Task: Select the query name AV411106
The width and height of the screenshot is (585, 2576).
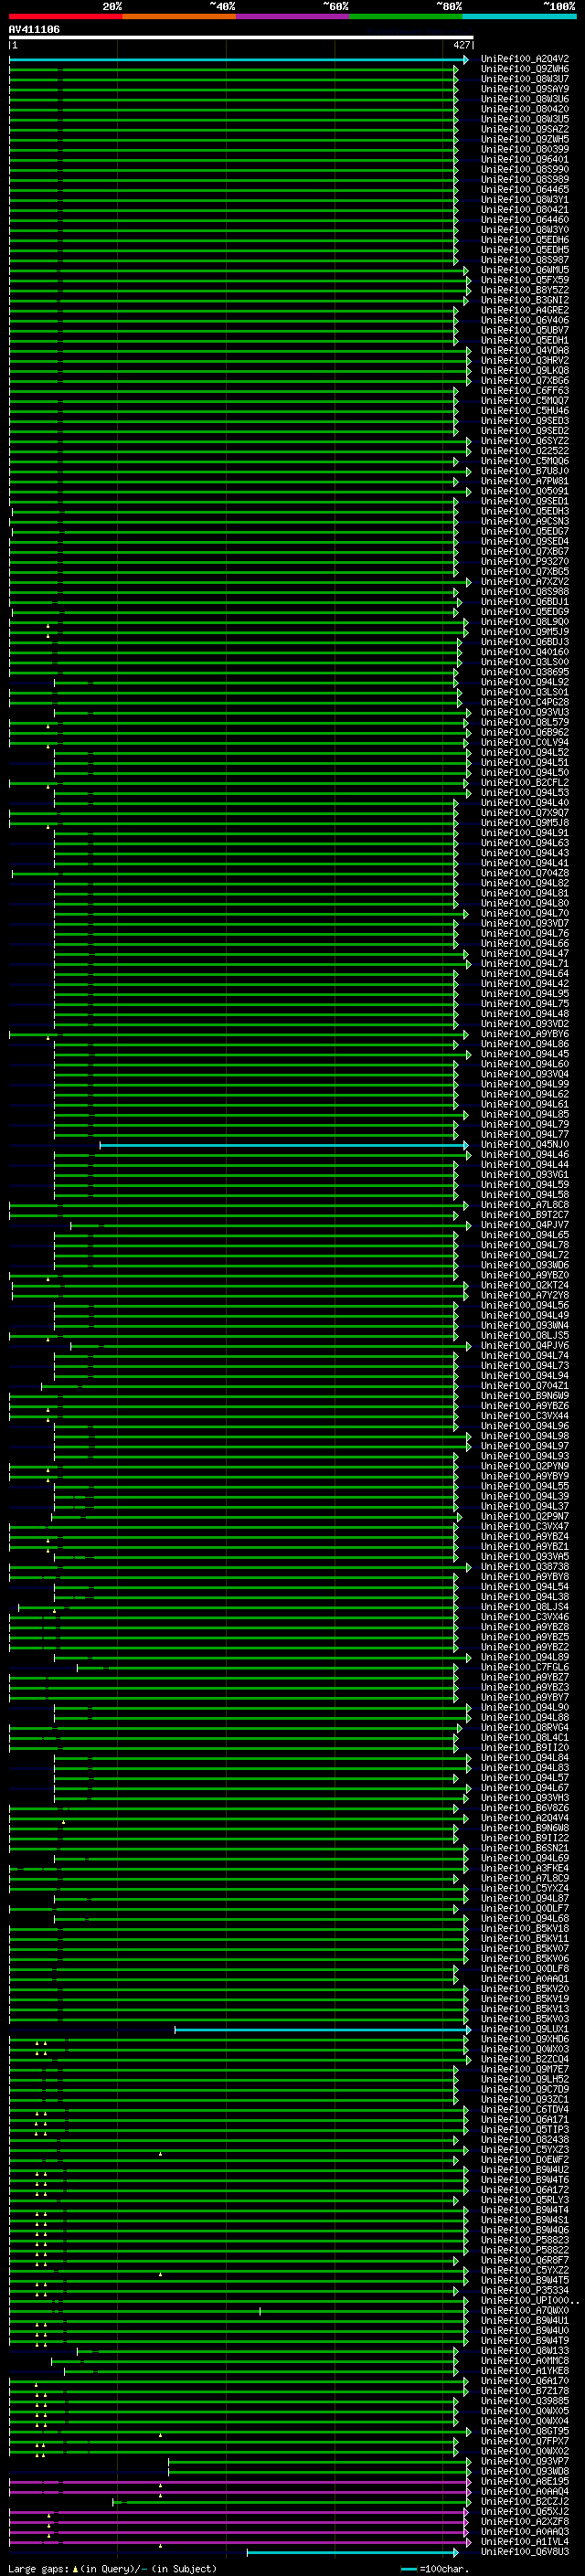Action: 34,29
